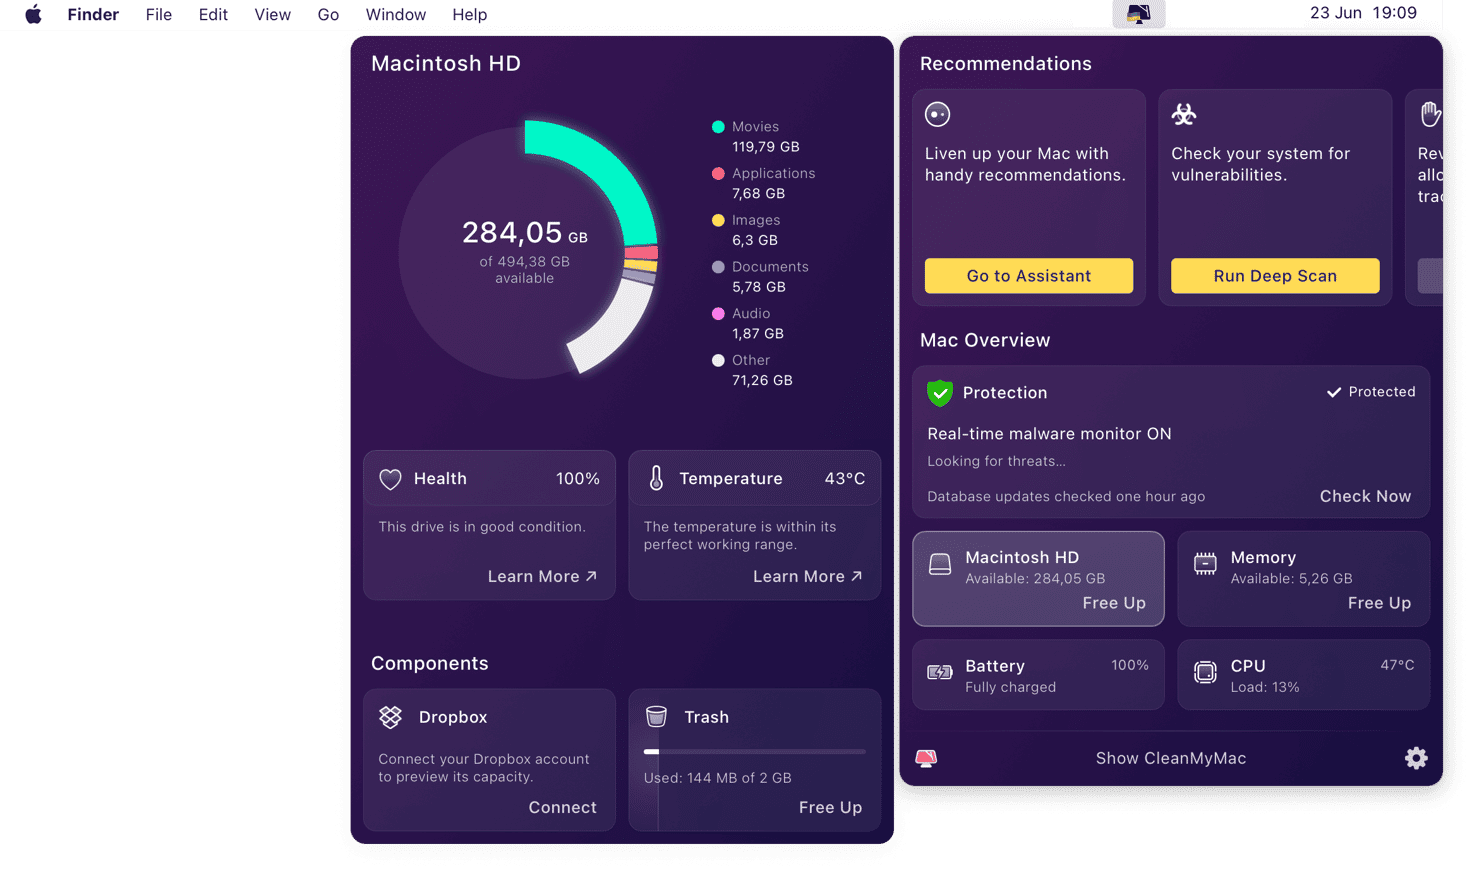Click the CPU processor icon
This screenshot has width=1472, height=878.
point(1205,672)
